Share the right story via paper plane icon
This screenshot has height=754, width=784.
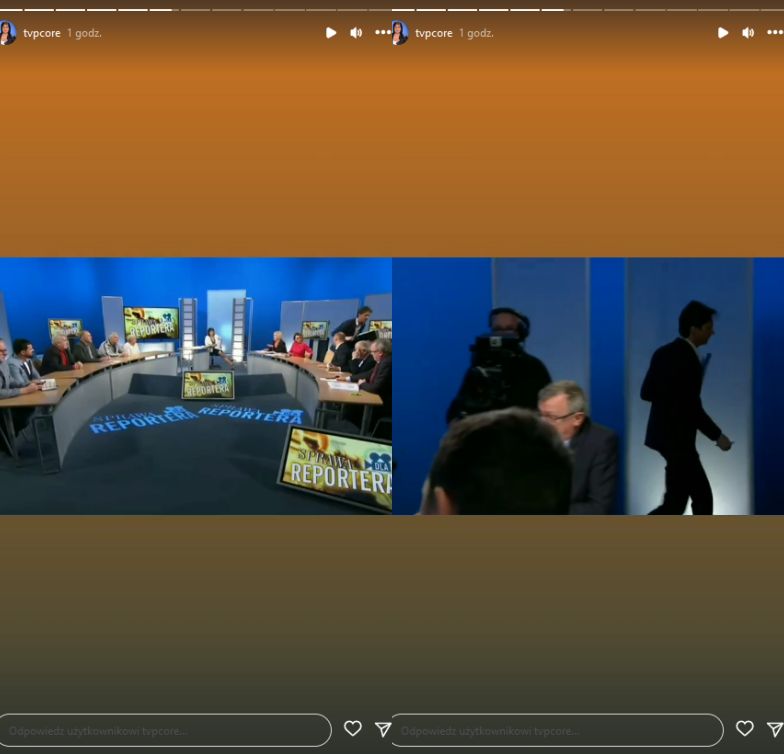pyautogui.click(x=775, y=730)
